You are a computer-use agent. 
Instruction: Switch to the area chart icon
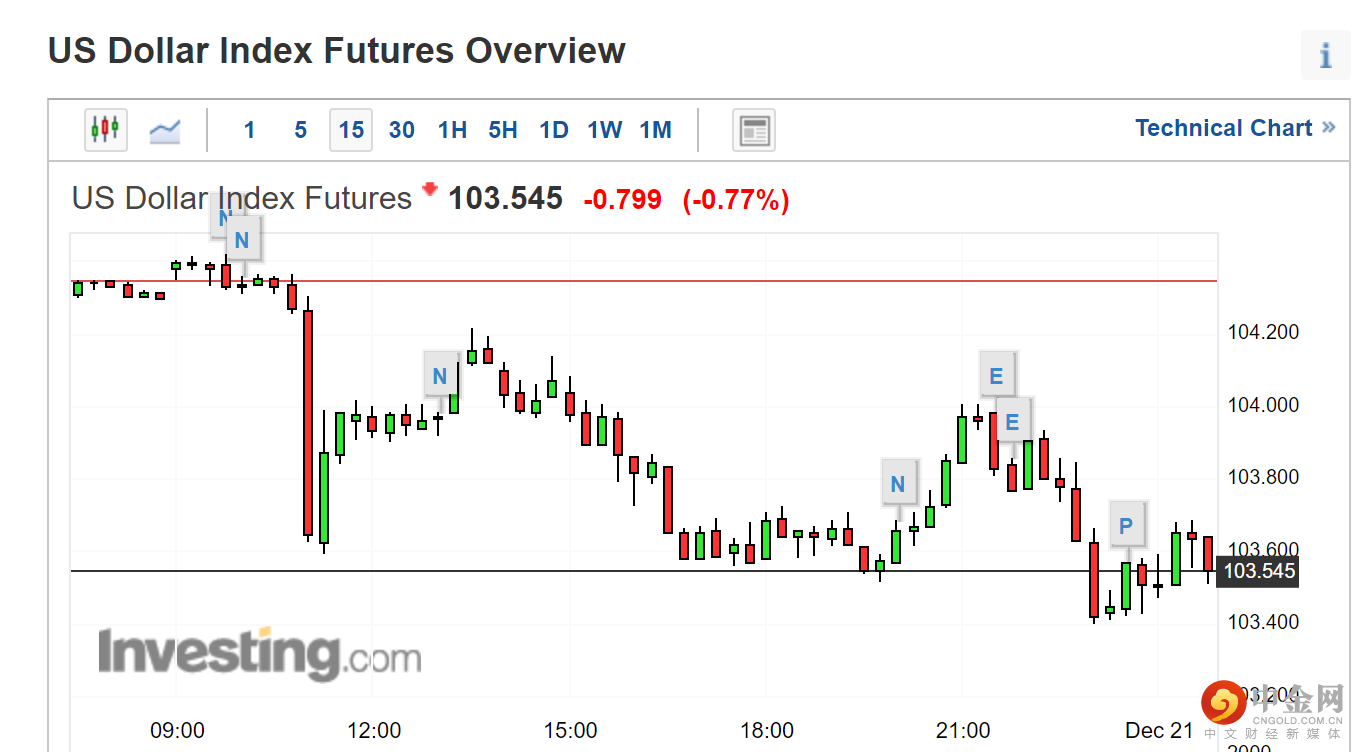(x=165, y=130)
